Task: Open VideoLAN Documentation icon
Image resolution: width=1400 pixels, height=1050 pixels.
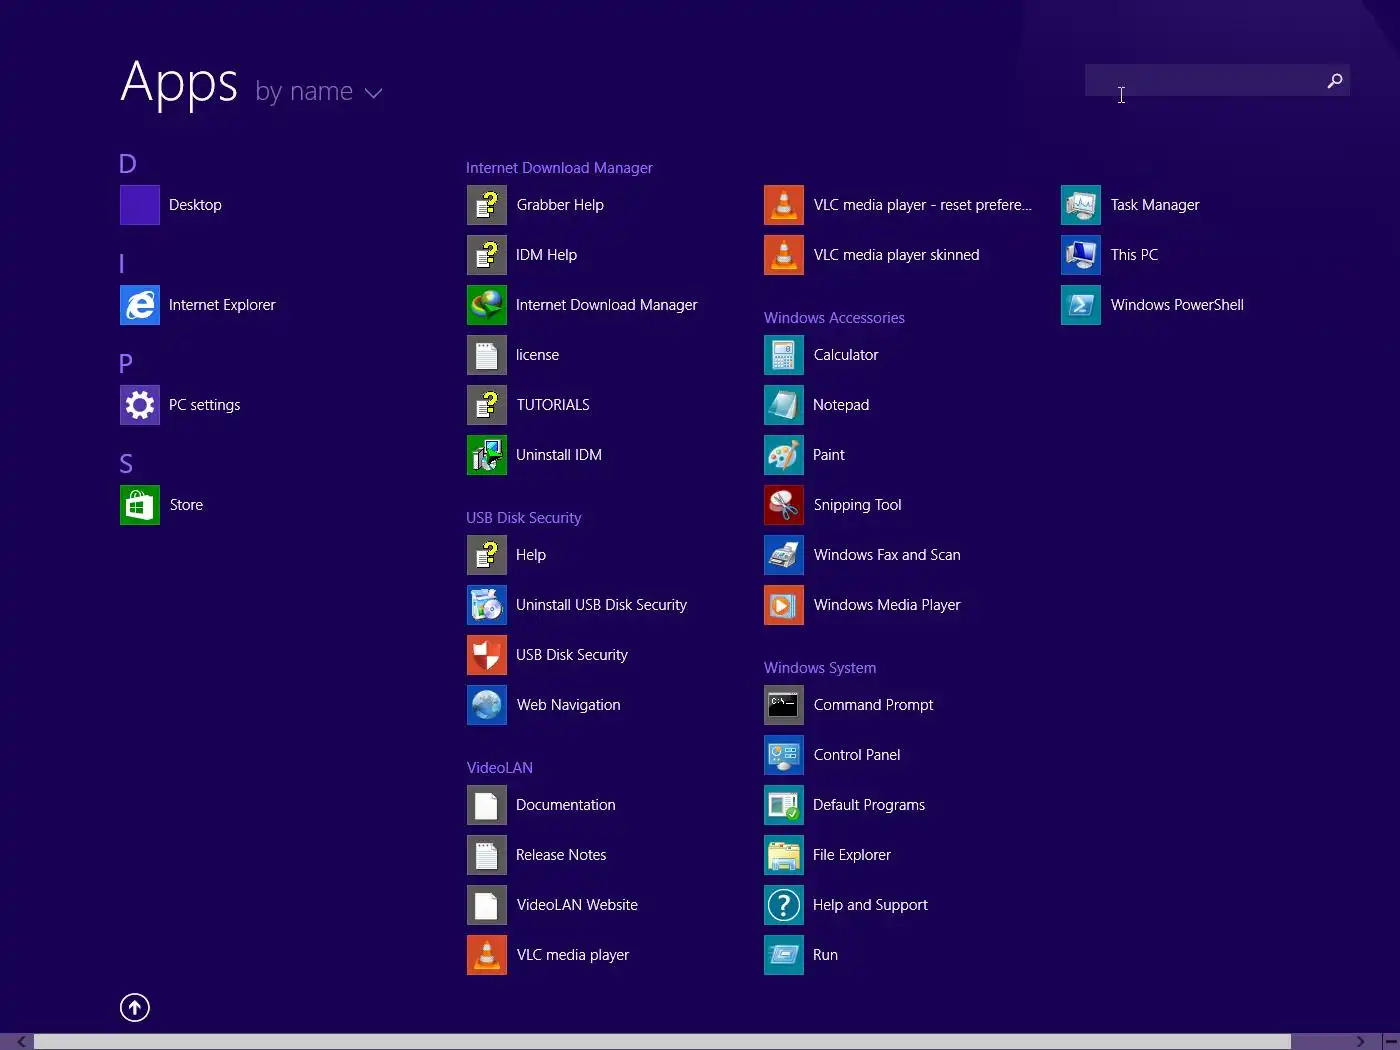Action: pyautogui.click(x=487, y=805)
